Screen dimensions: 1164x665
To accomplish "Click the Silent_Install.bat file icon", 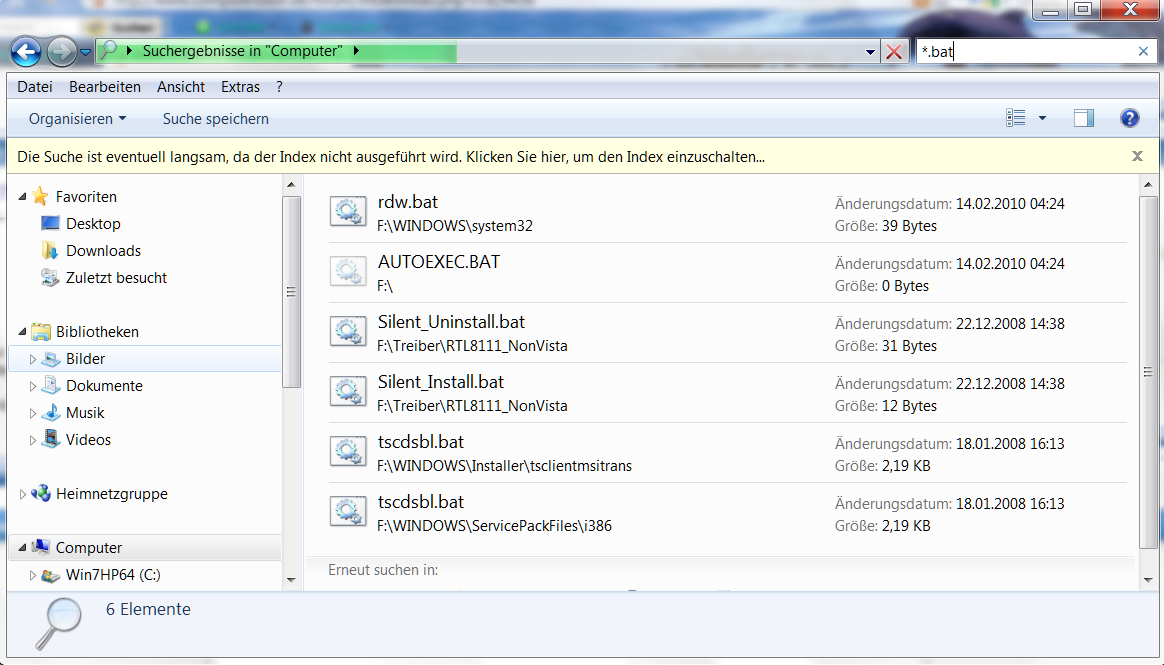I will click(x=348, y=392).
